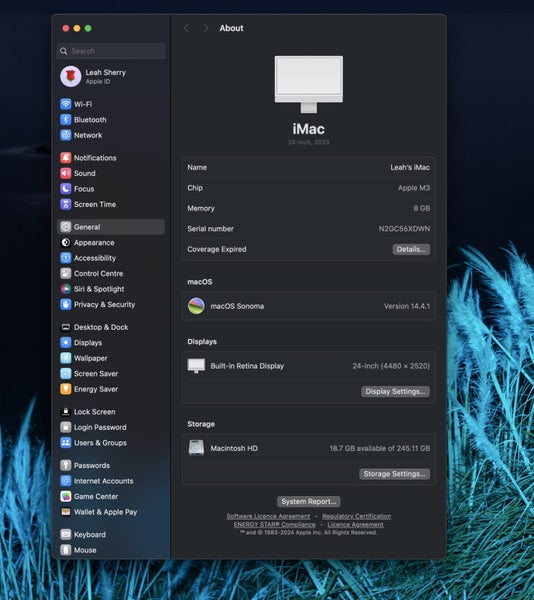Open the Control Centre icon
Image resolution: width=534 pixels, height=600 pixels.
pos(66,274)
